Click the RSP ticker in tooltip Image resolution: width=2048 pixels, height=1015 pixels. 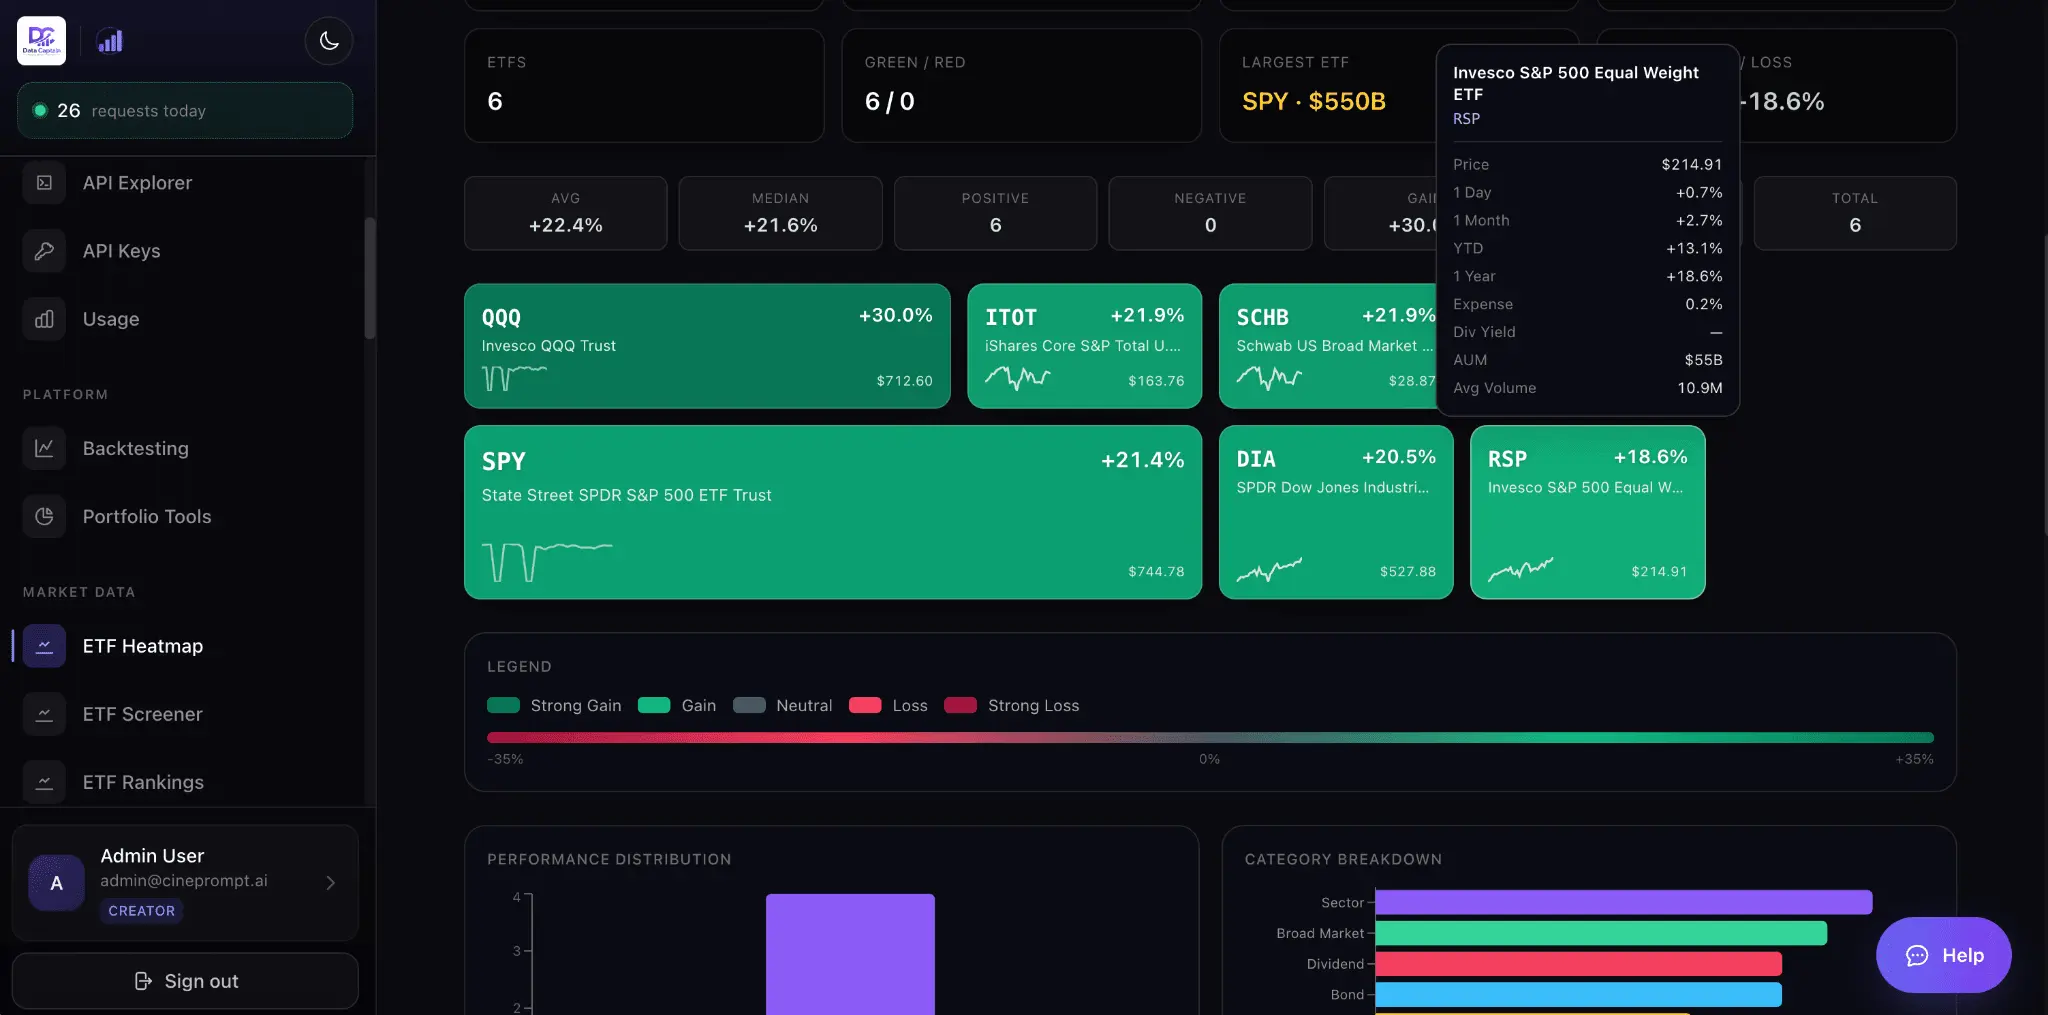[1466, 118]
